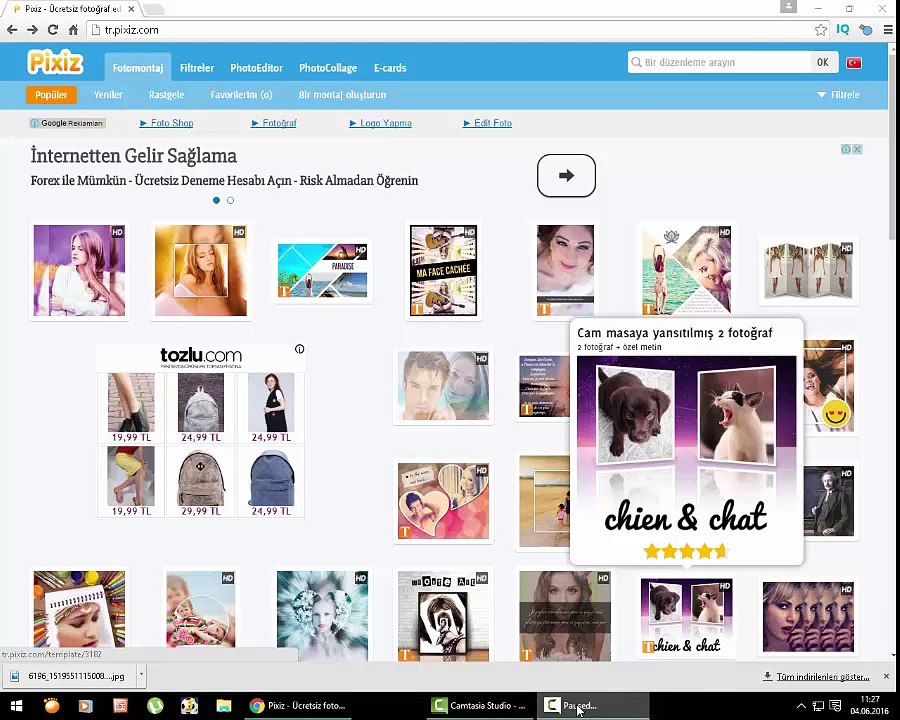Image resolution: width=900 pixels, height=720 pixels.
Task: Click the İnternetten Gelir Sağlama ad headline
Action: (133, 156)
